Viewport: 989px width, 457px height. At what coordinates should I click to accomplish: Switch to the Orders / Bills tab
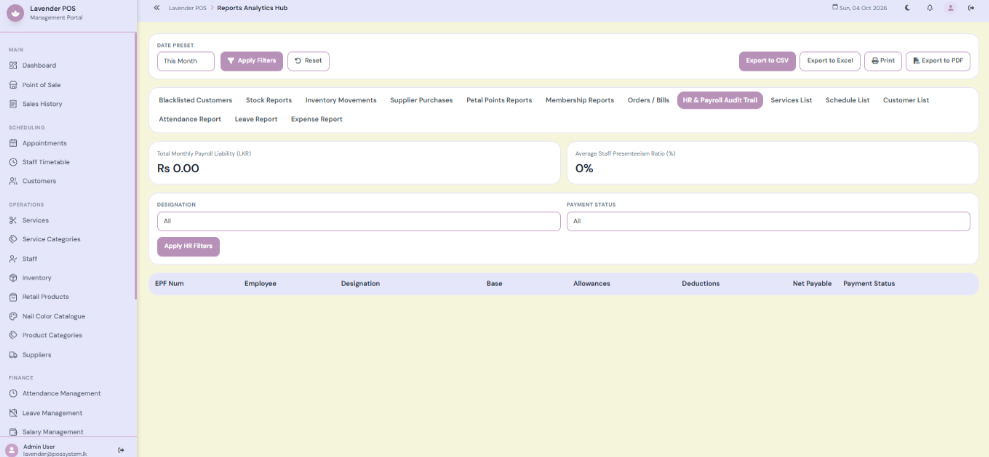[x=648, y=100]
